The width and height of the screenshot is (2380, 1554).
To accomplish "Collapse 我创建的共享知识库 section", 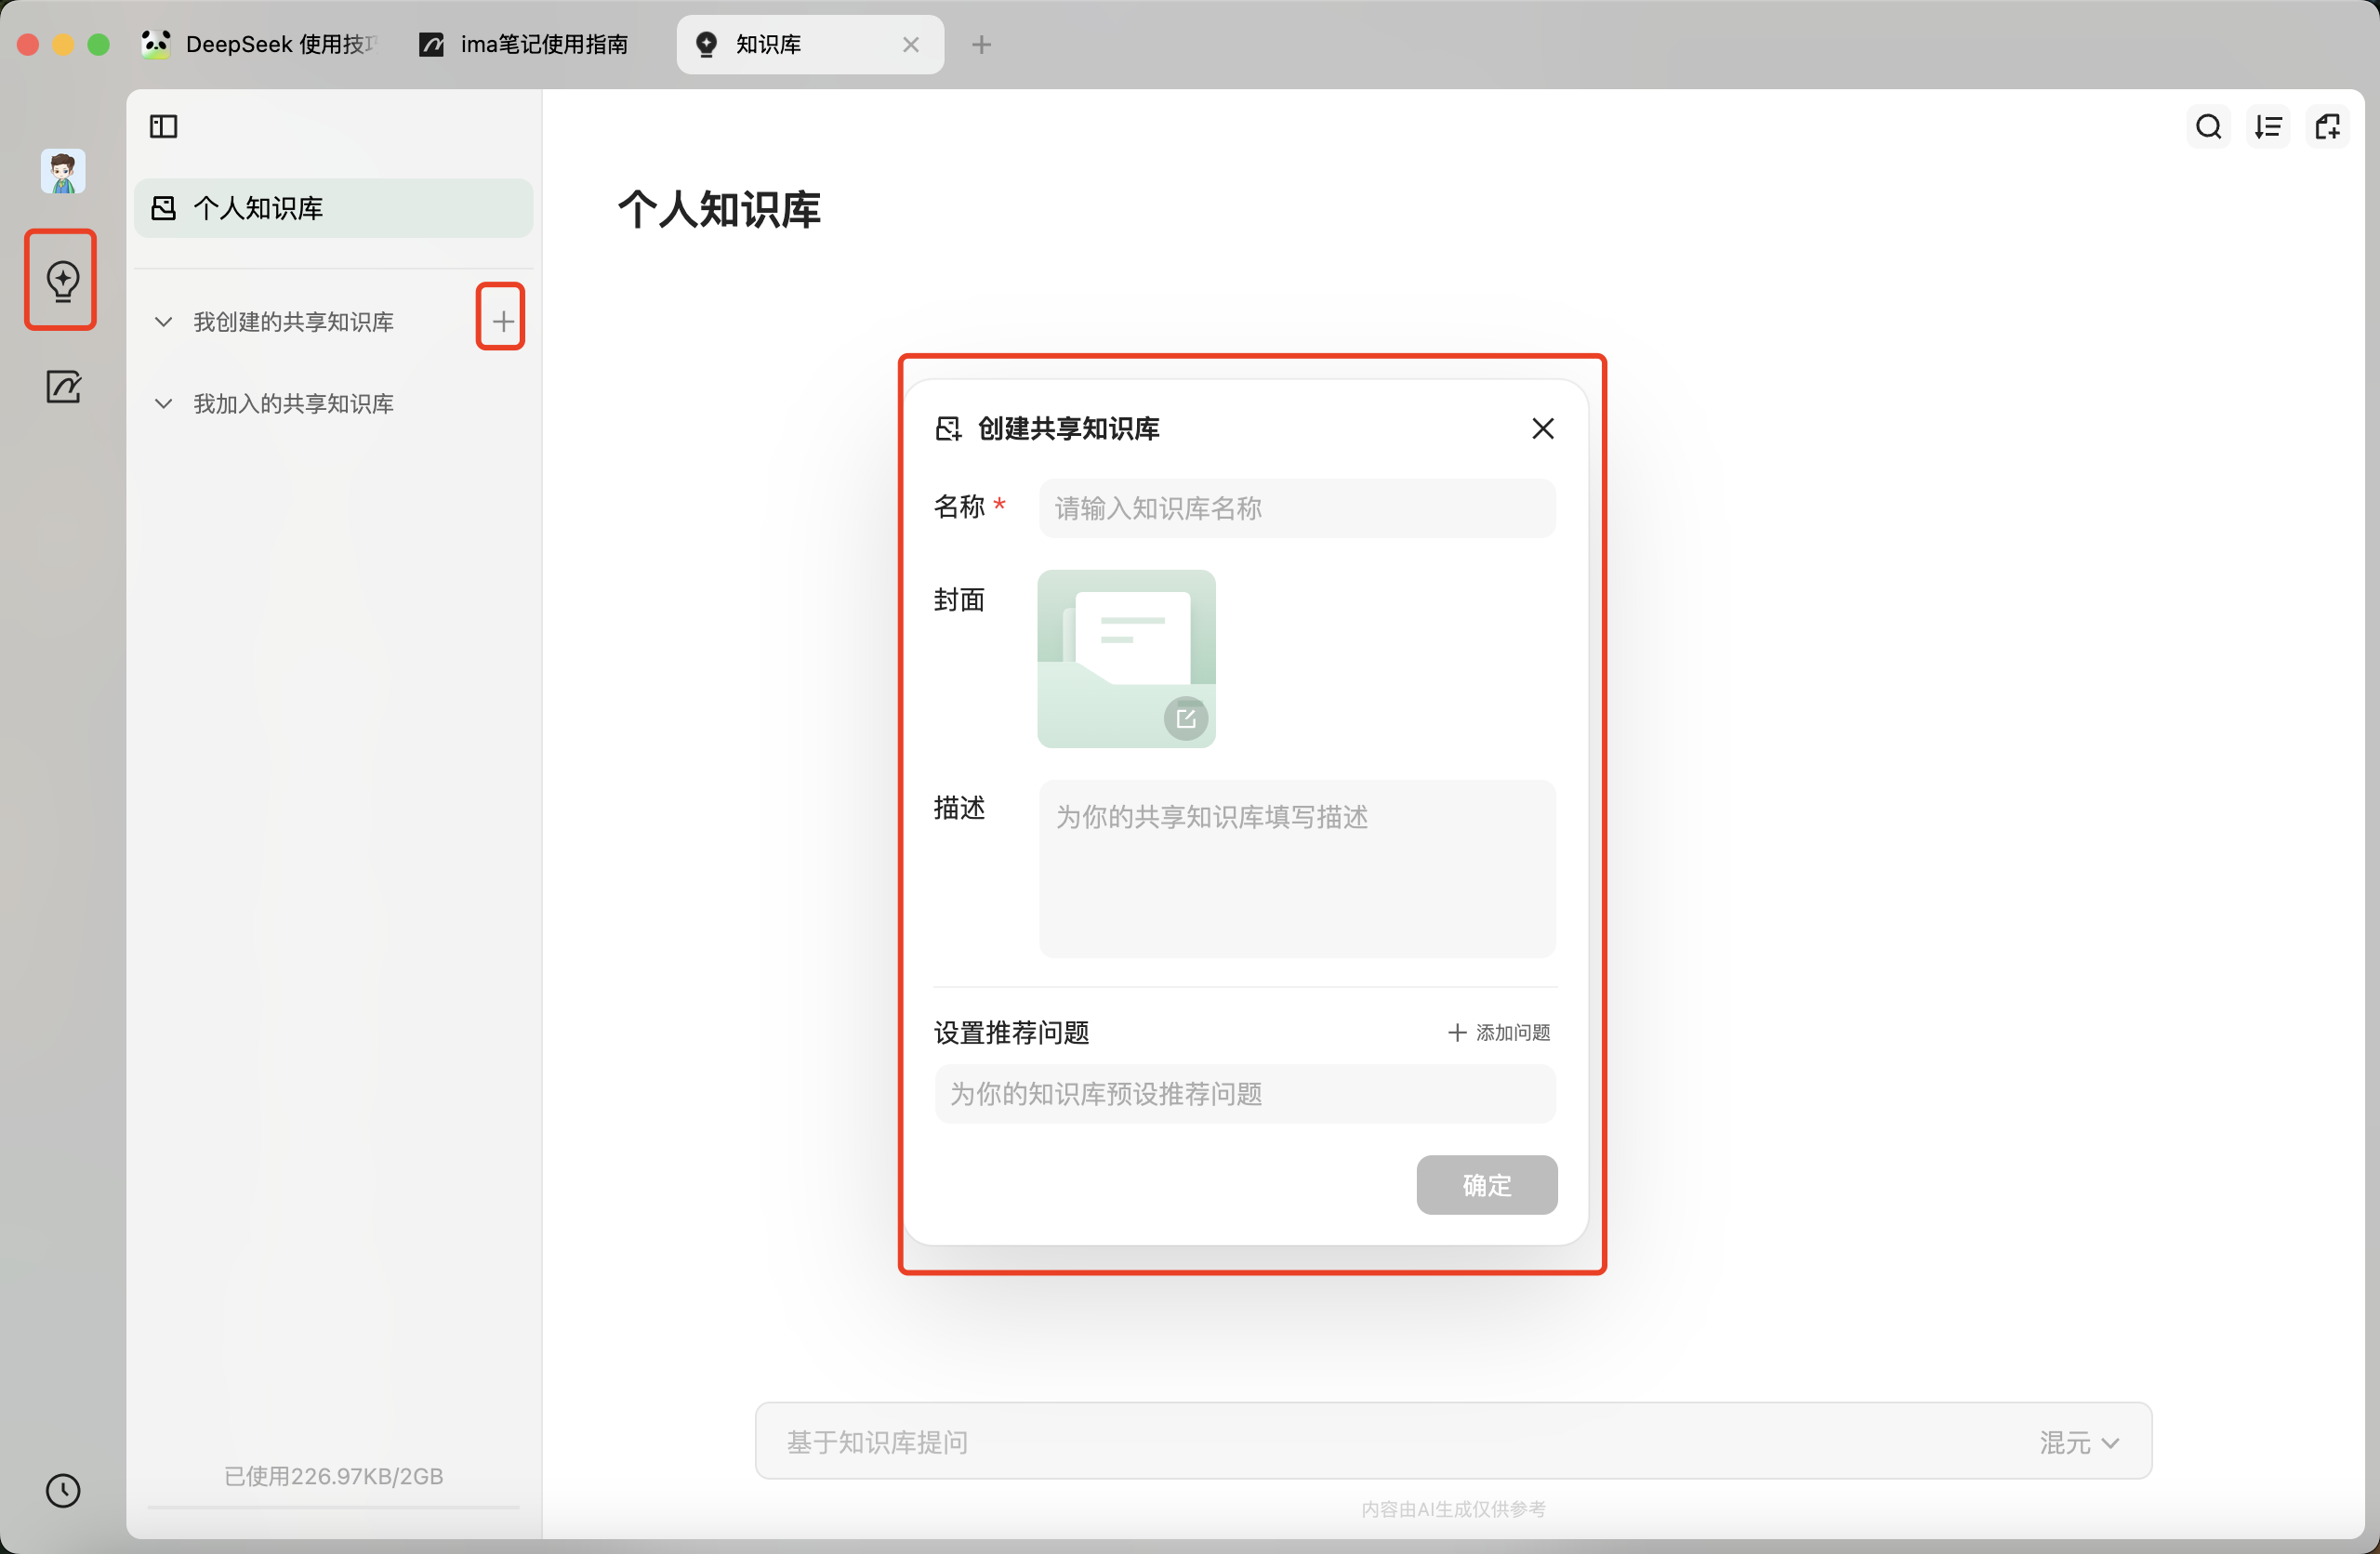I will coord(163,322).
